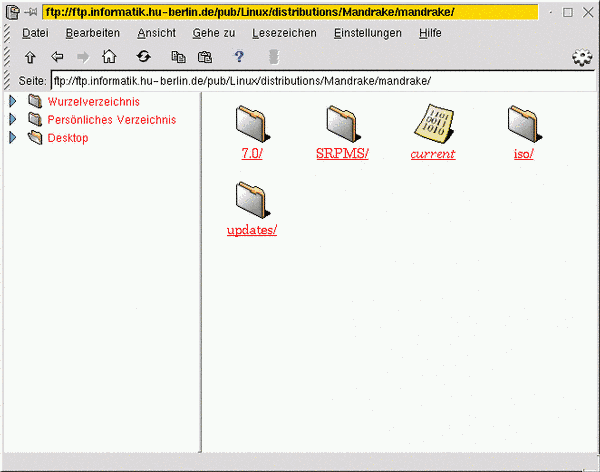The width and height of the screenshot is (600, 472).
Task: Toggle the sticky pin in the title bar
Action: (32, 12)
